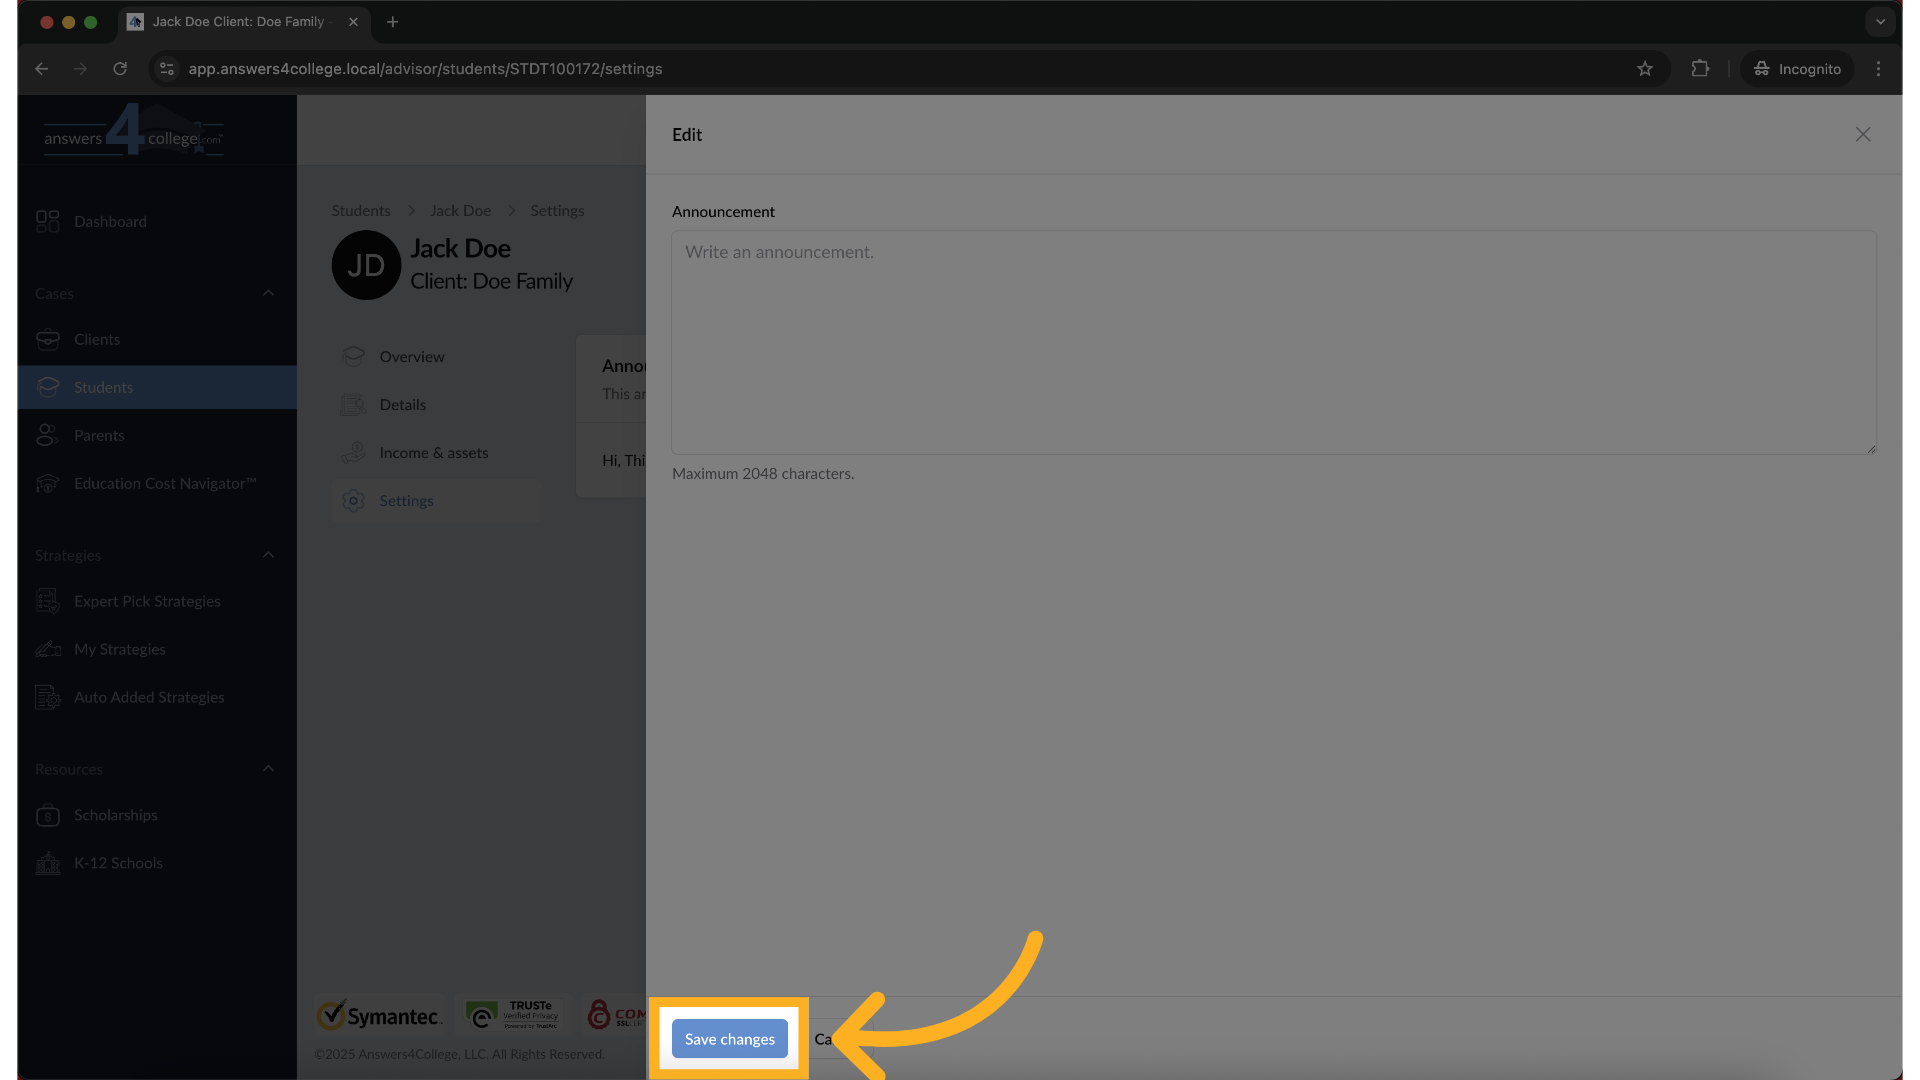Image resolution: width=1920 pixels, height=1080 pixels.
Task: Collapse the Strategies sidebar section
Action: click(x=267, y=555)
